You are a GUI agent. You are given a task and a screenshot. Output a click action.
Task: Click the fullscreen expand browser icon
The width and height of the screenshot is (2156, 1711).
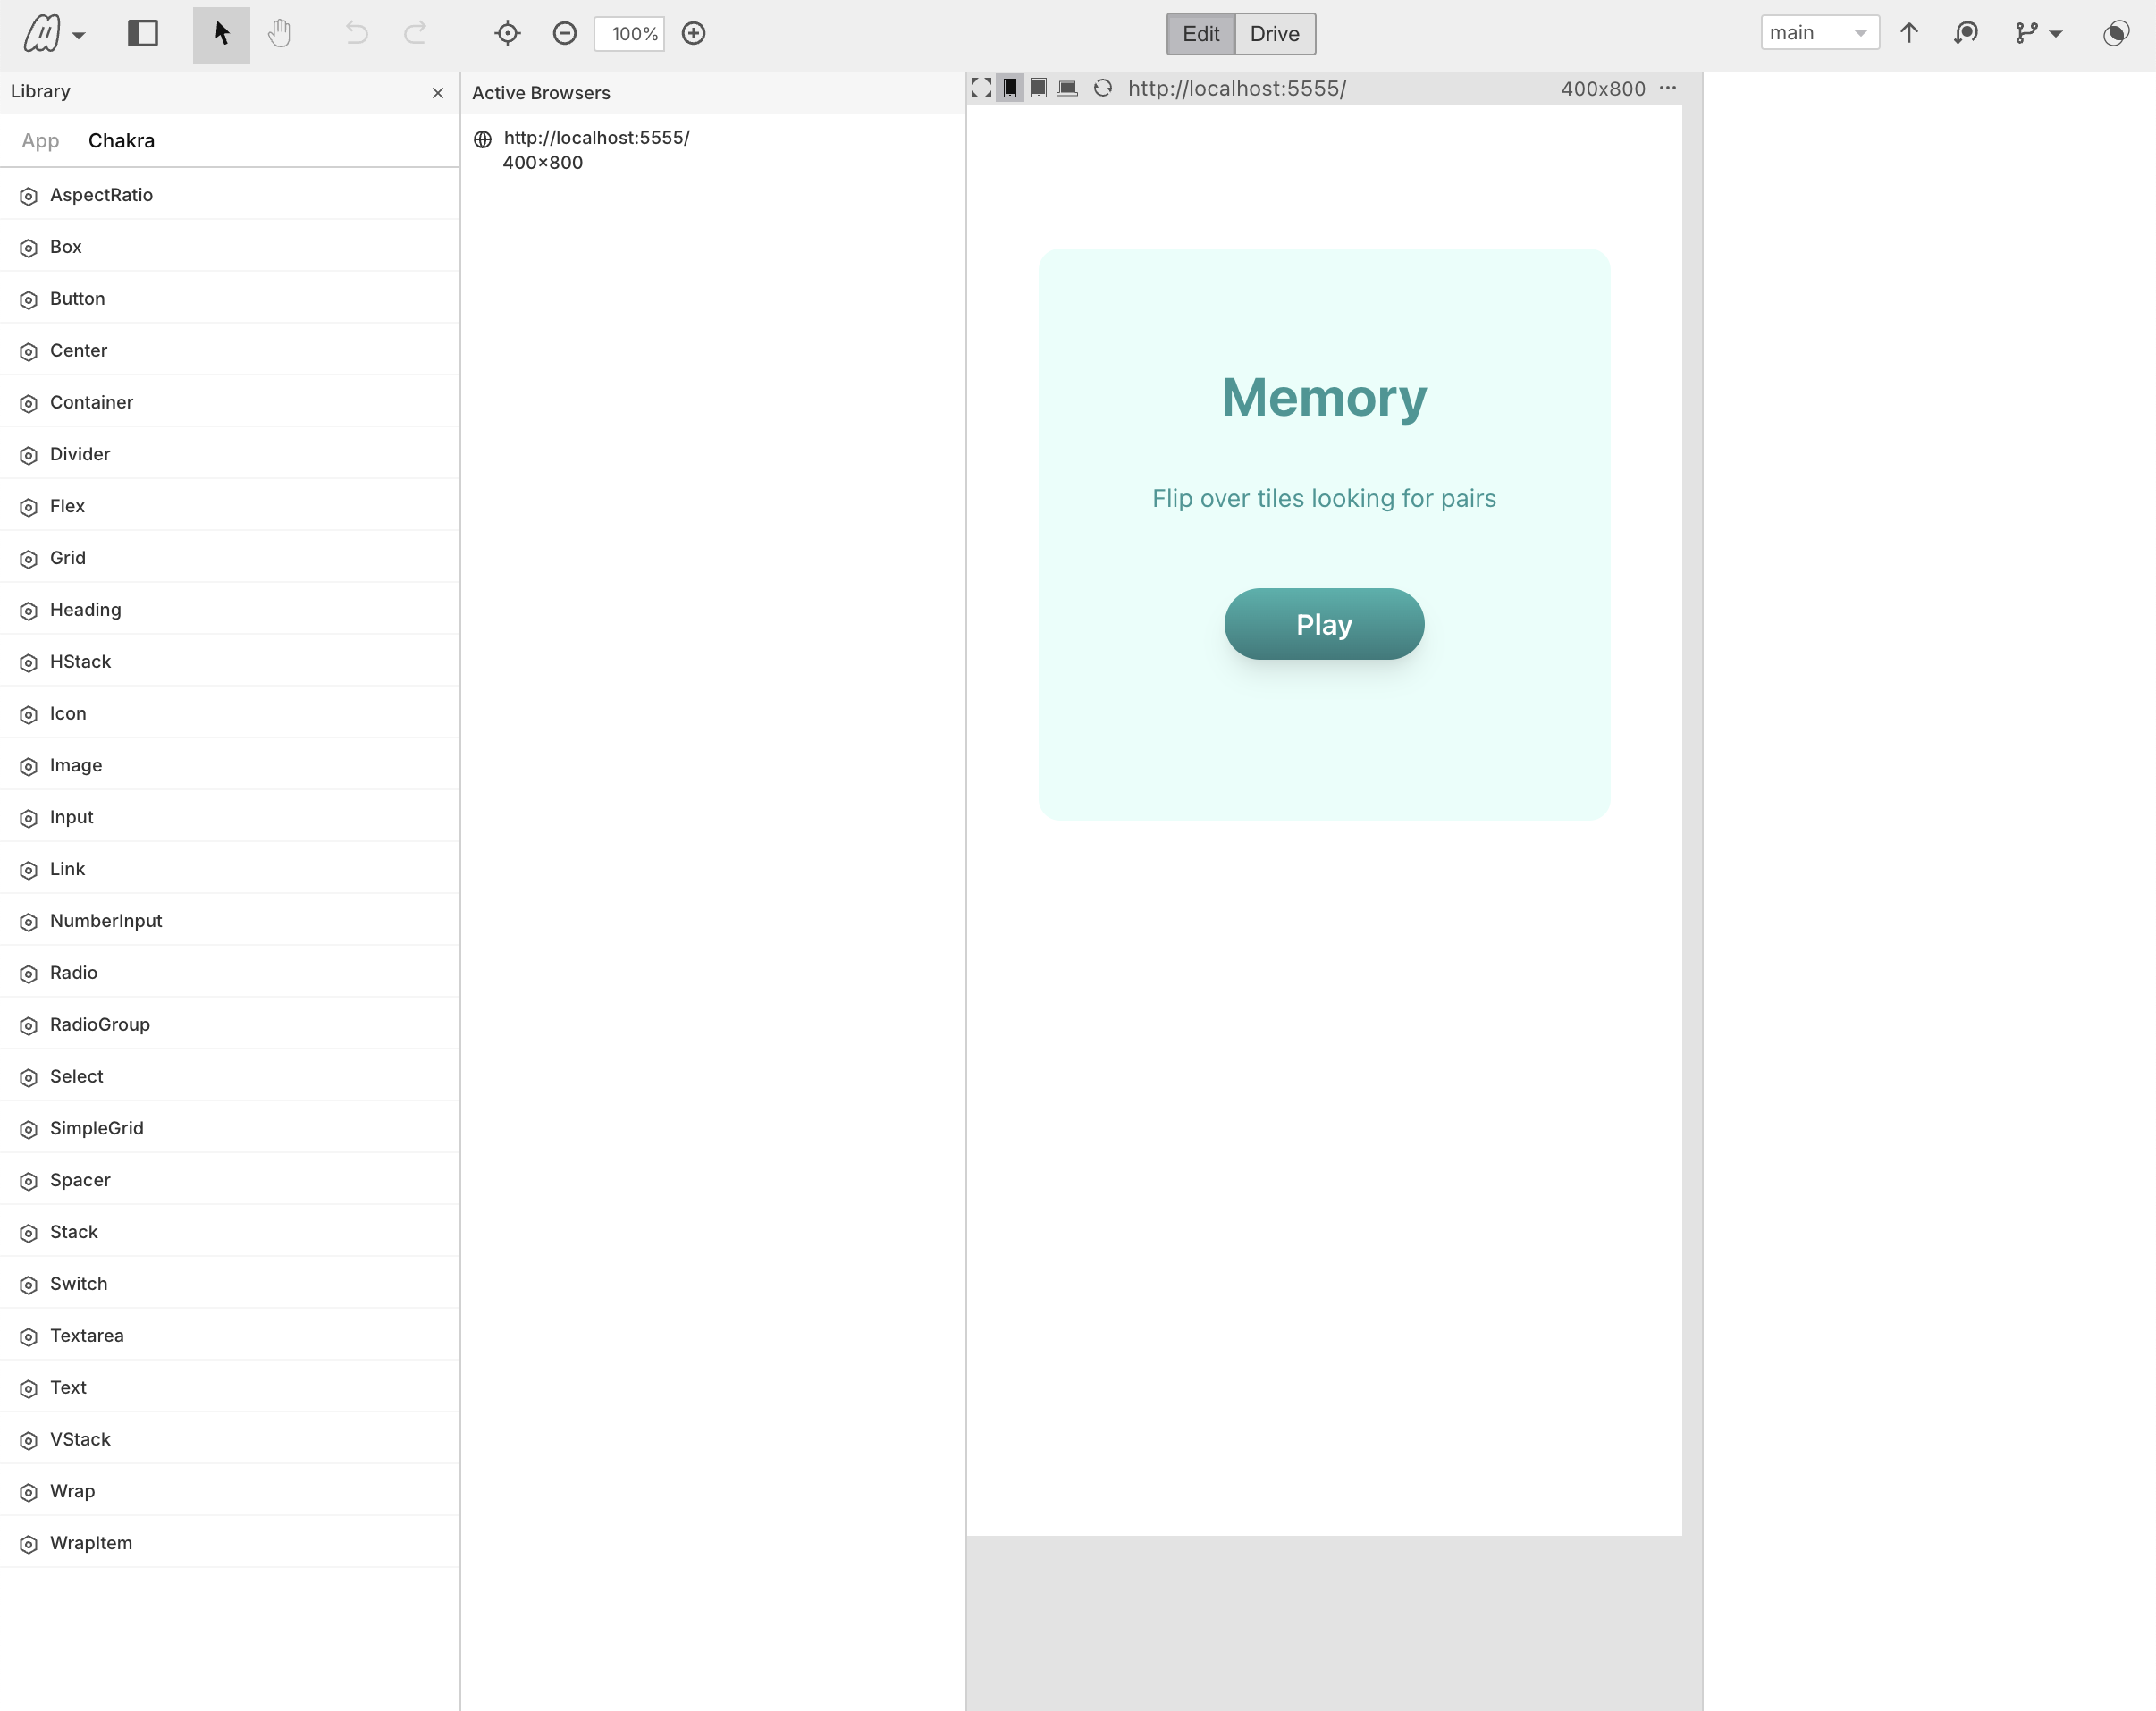tap(981, 88)
